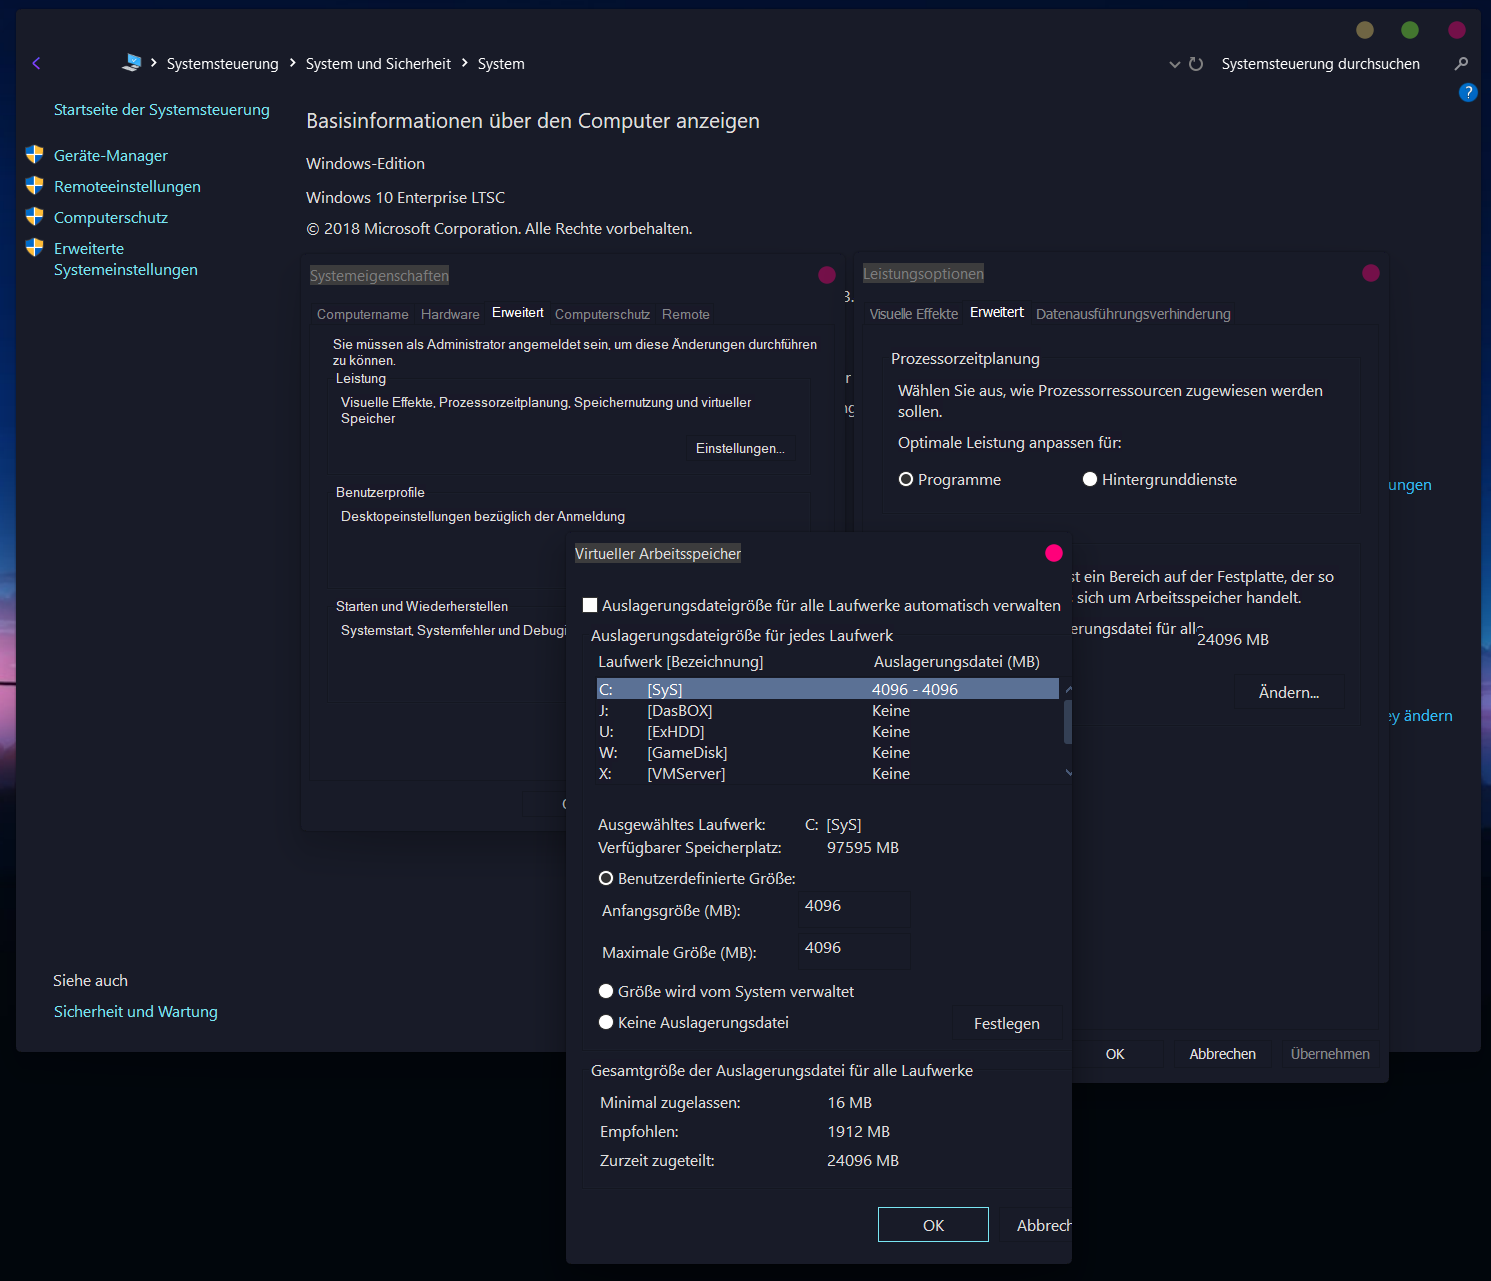Expand the breadcrumb chevron before Systemsteuerung
1491x1281 pixels.
[154, 63]
